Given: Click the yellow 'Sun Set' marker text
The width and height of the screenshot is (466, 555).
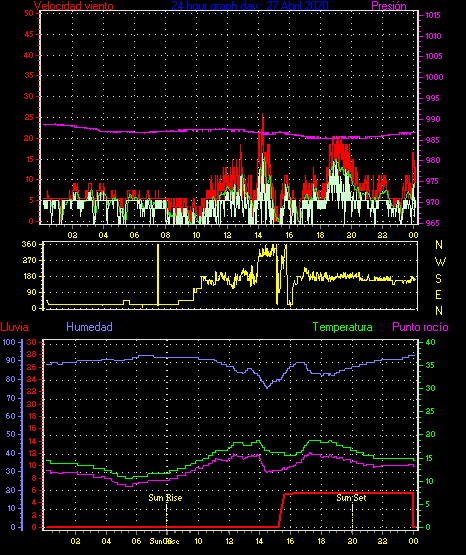Looking at the screenshot, I should click(x=351, y=498).
